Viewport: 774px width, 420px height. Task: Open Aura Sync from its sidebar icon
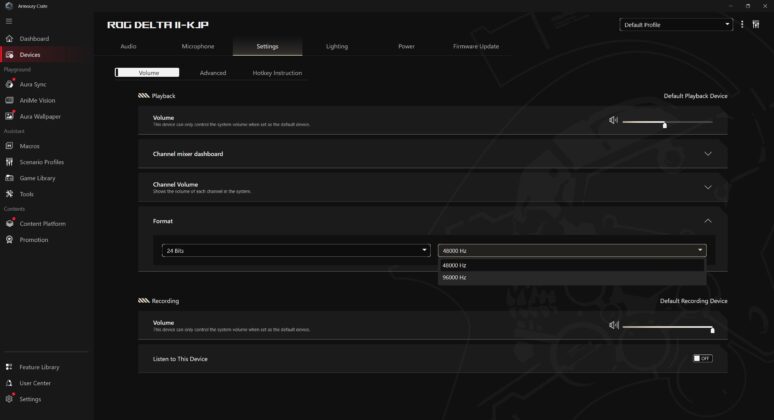(9, 84)
